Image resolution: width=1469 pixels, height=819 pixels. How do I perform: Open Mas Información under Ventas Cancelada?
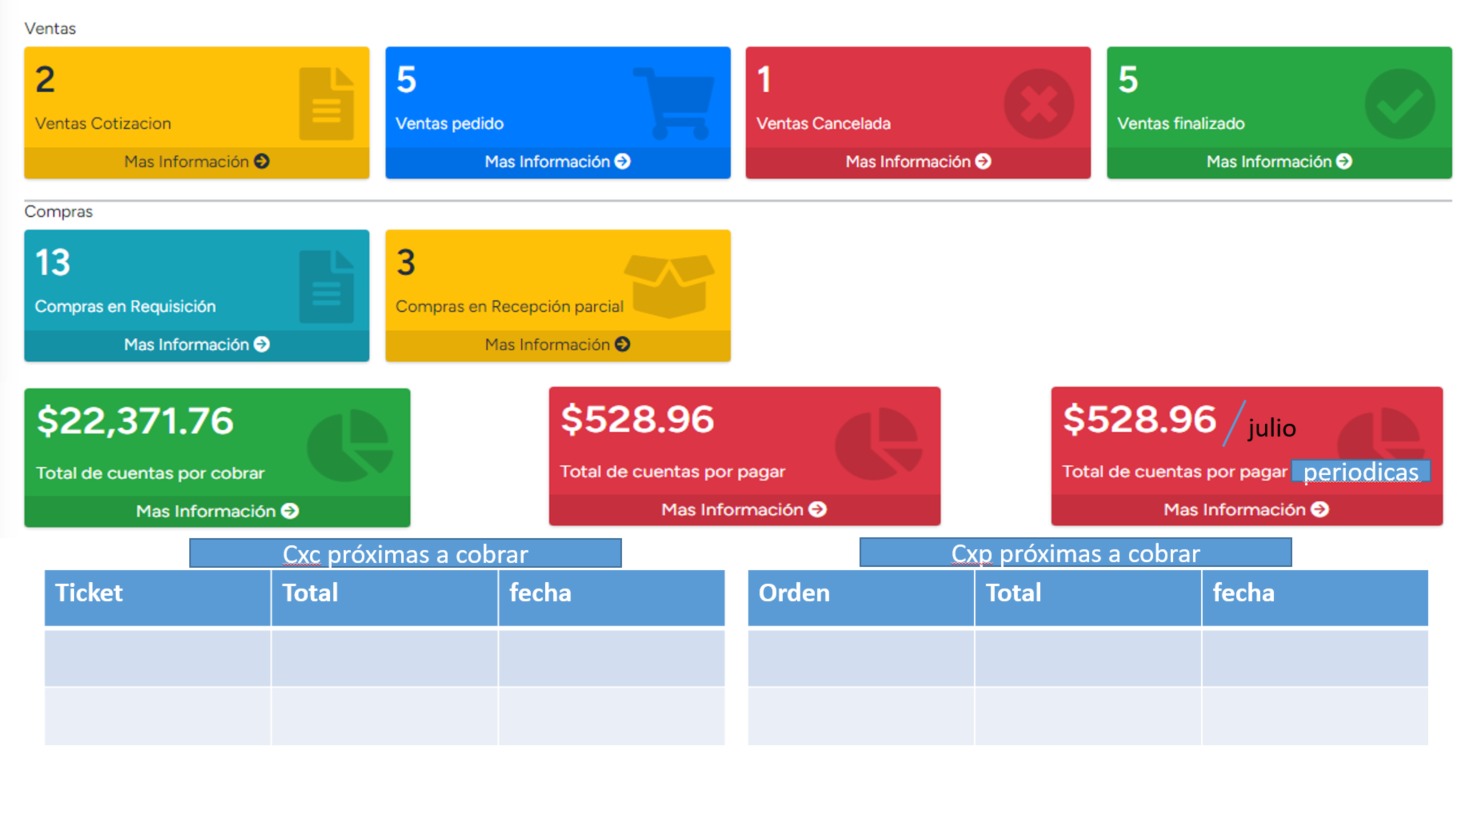918,162
